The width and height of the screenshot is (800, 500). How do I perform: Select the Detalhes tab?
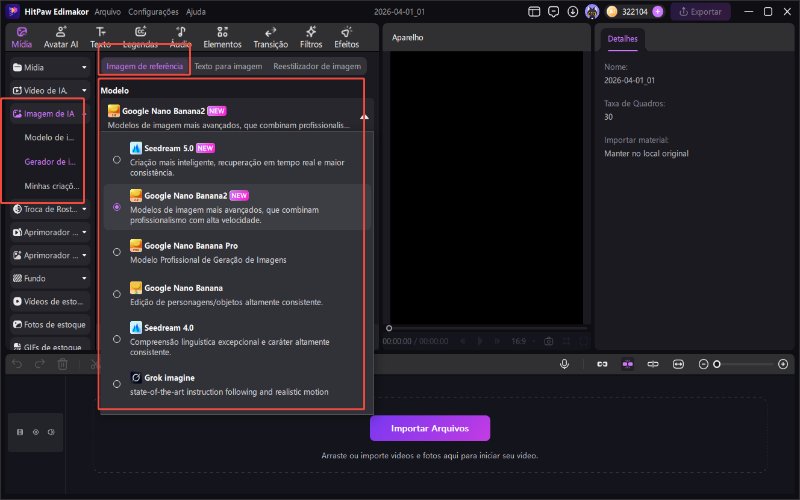622,39
